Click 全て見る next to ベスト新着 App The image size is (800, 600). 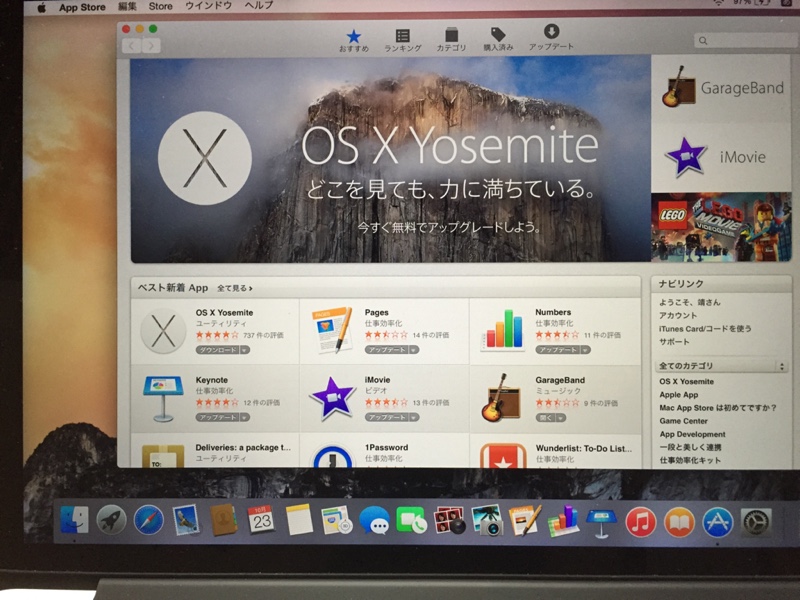click(235, 288)
